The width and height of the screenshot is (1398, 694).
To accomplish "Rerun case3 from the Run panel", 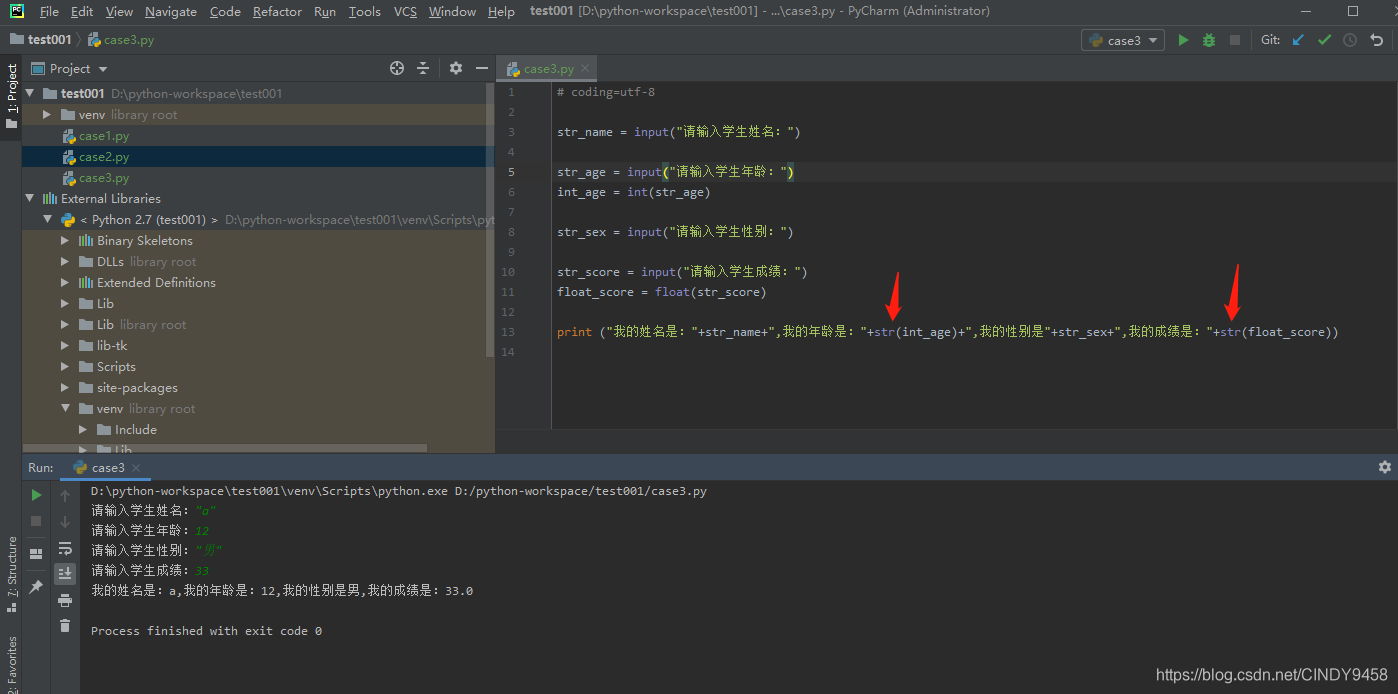I will [x=36, y=495].
